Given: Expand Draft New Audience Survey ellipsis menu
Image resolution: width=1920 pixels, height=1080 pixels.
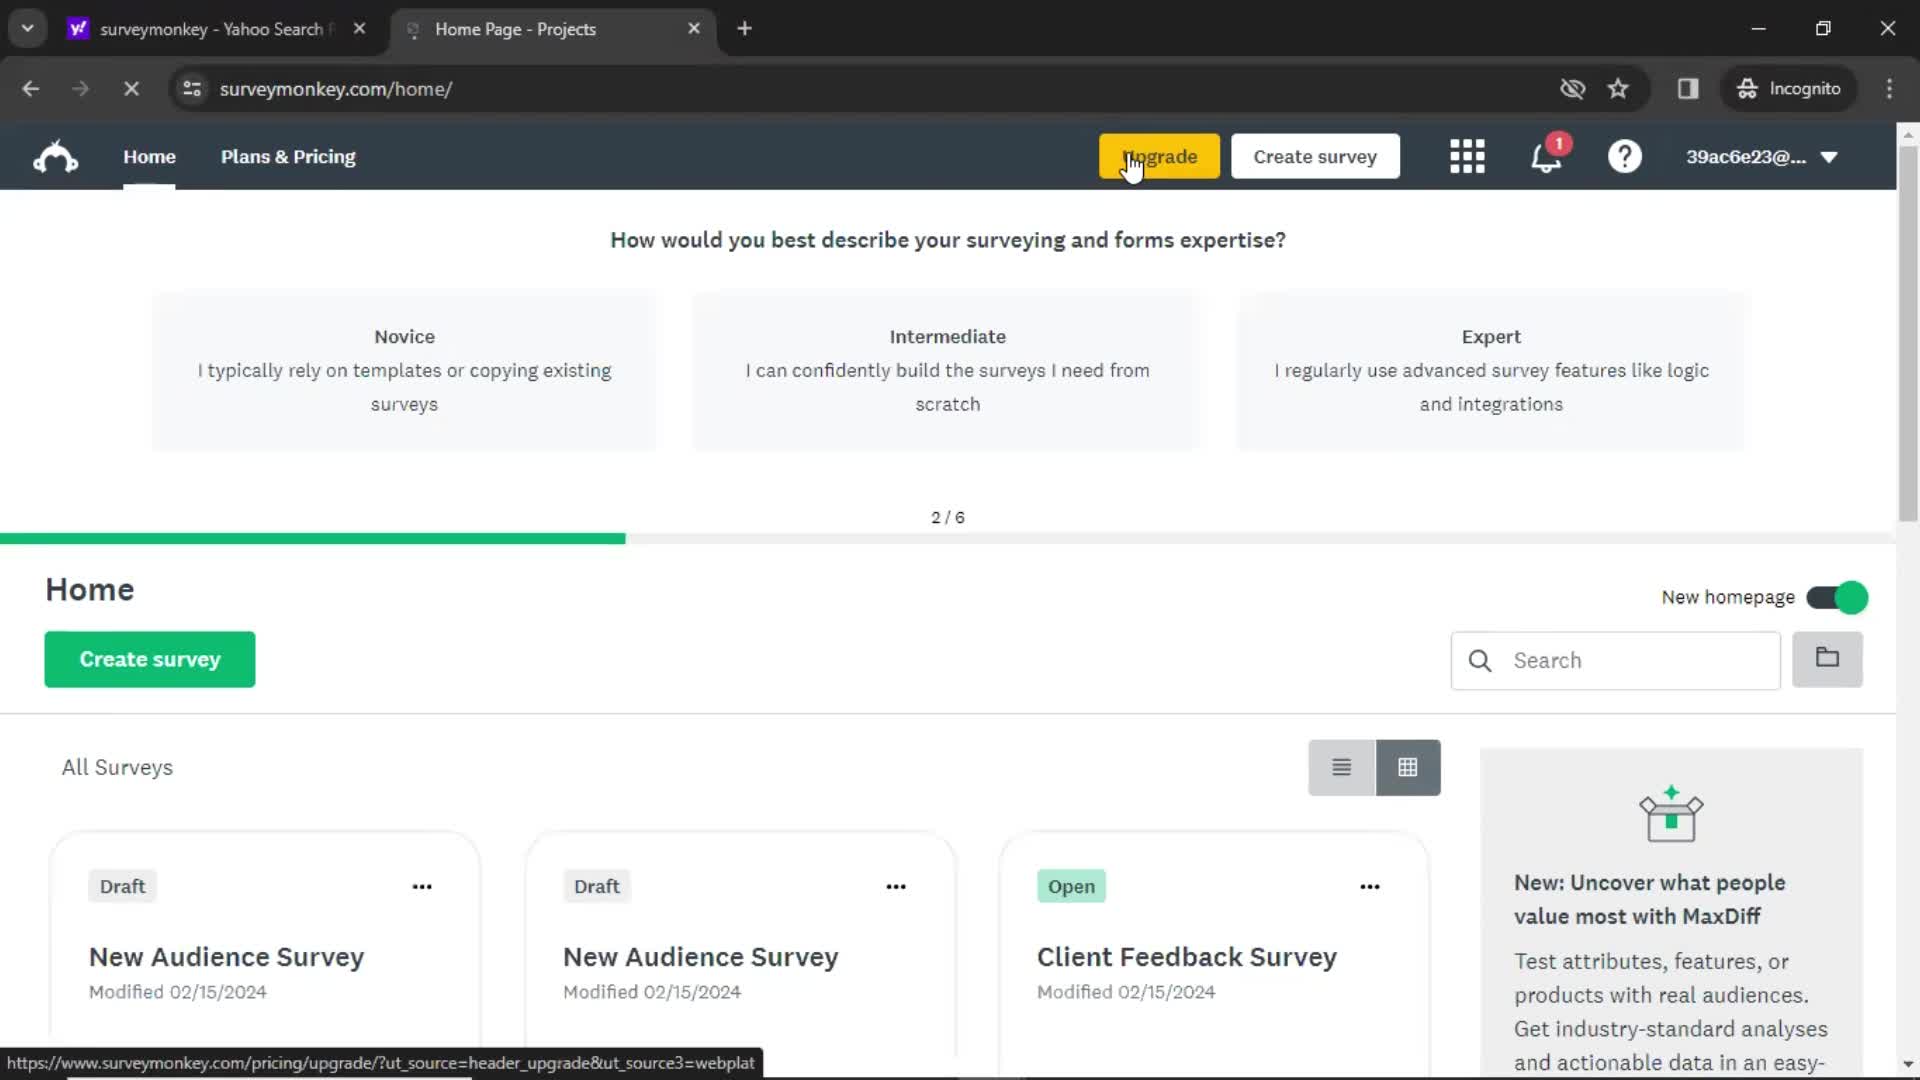Looking at the screenshot, I should (x=422, y=886).
